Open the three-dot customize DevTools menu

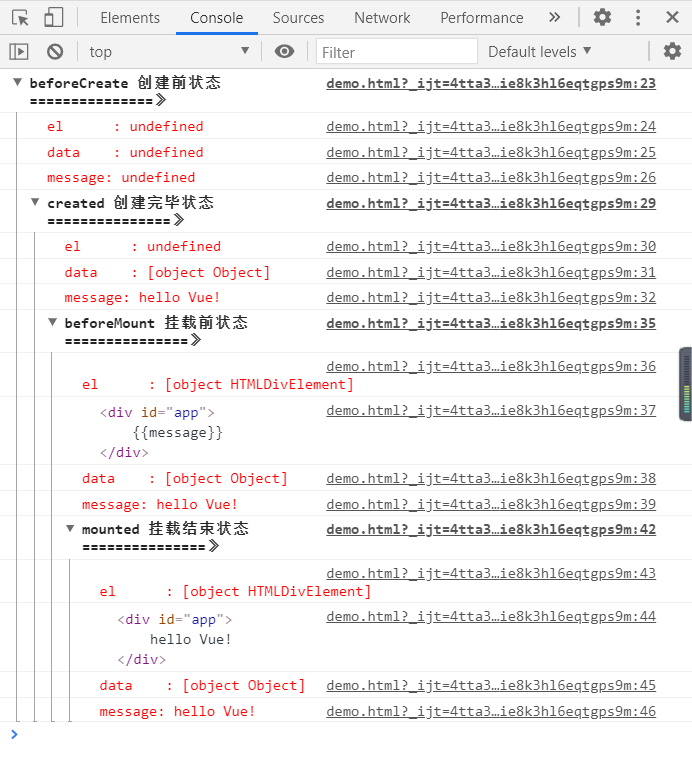[x=638, y=17]
